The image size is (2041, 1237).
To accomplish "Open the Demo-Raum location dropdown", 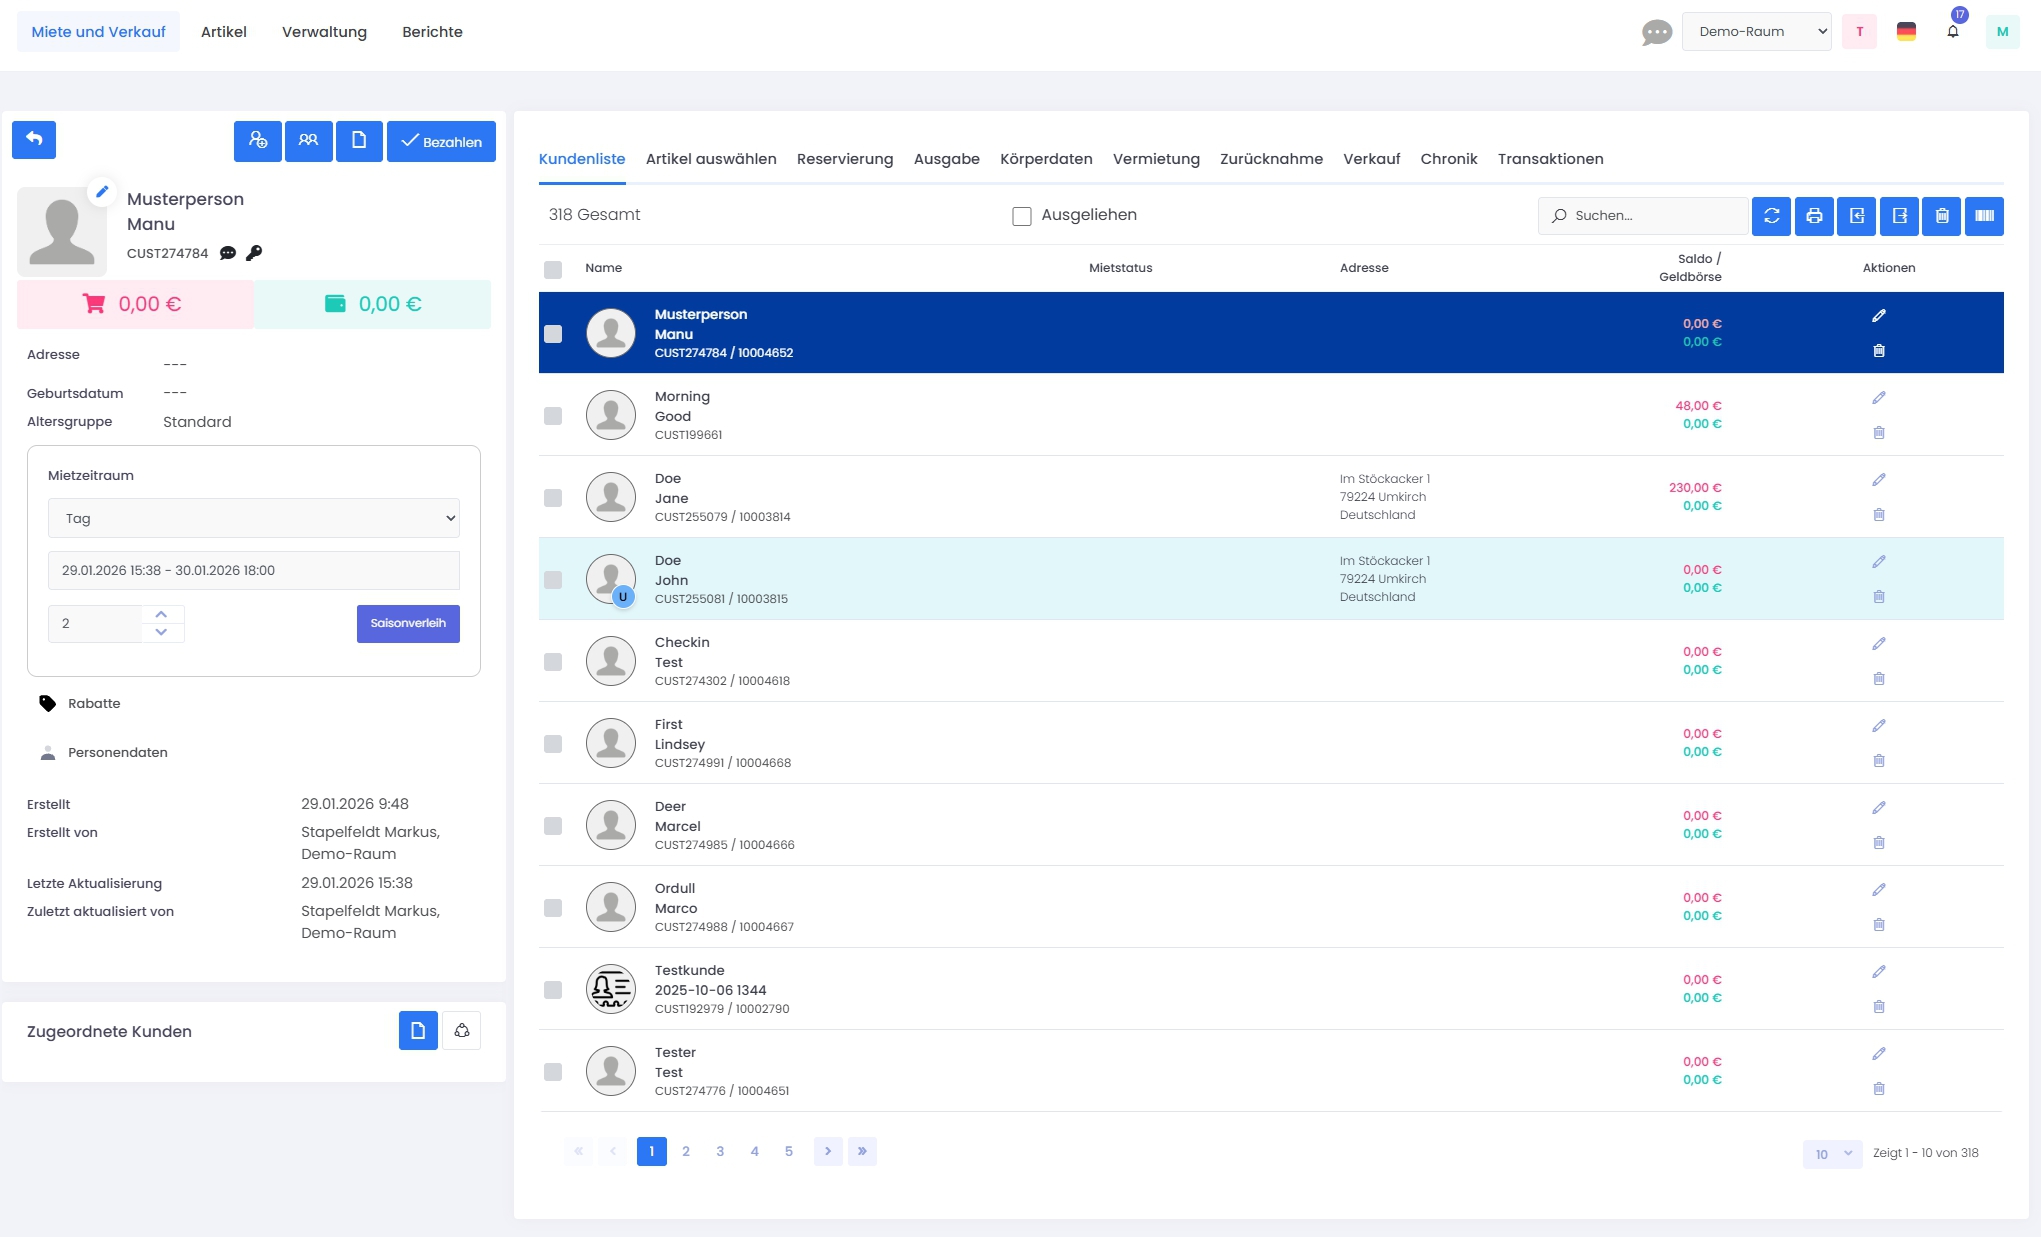I will tap(1756, 32).
